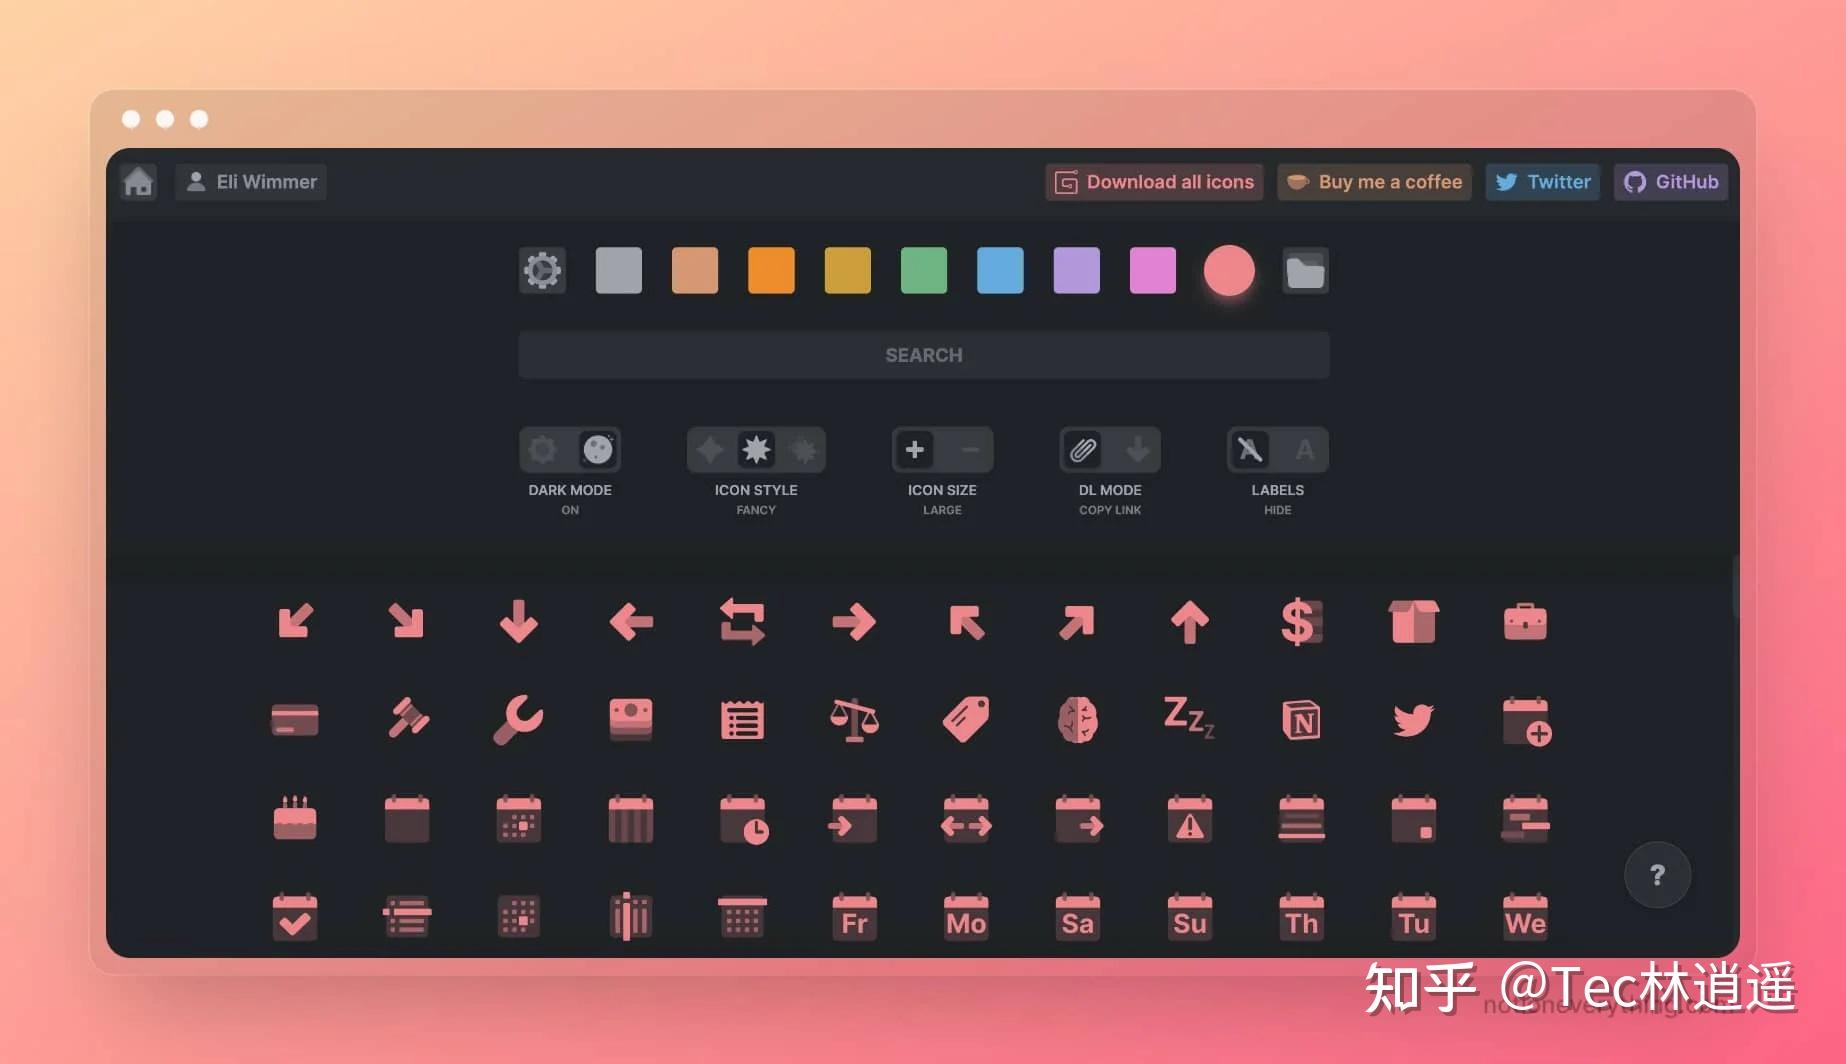Screen dimensions: 1846x1064
Task: Click the credit card icon
Action: (x=294, y=719)
